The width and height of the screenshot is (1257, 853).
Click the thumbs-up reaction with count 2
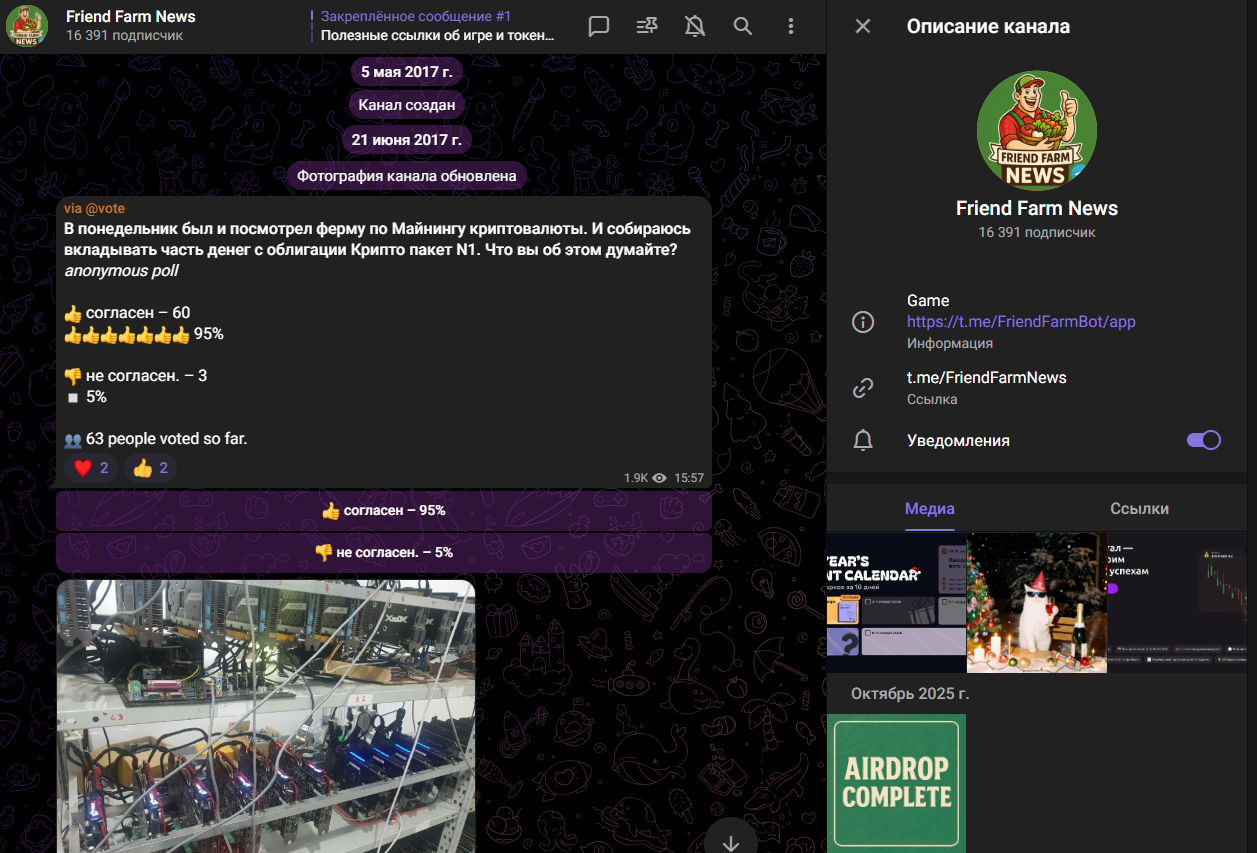[x=150, y=468]
